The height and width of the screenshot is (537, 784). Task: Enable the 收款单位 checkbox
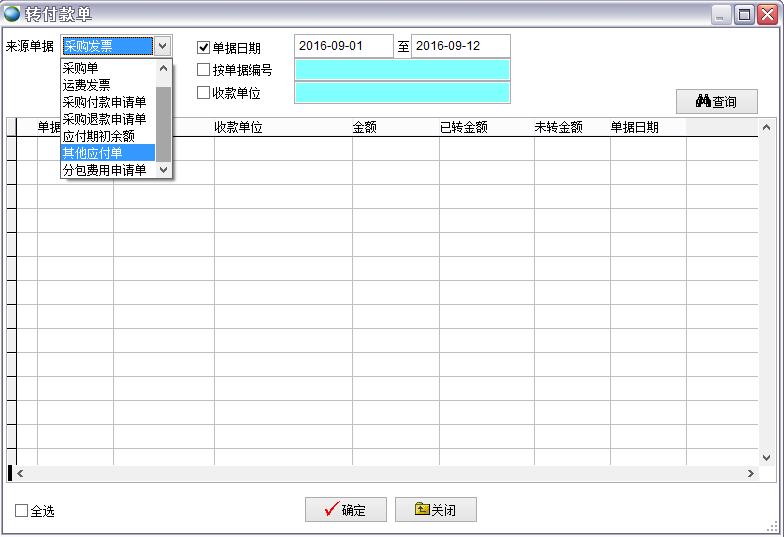[x=204, y=93]
